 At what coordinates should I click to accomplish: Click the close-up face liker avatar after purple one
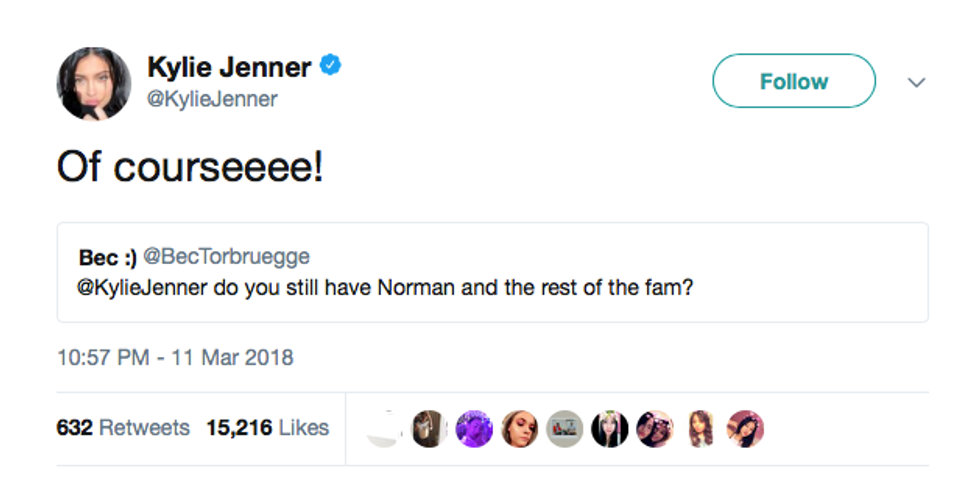pos(519,428)
